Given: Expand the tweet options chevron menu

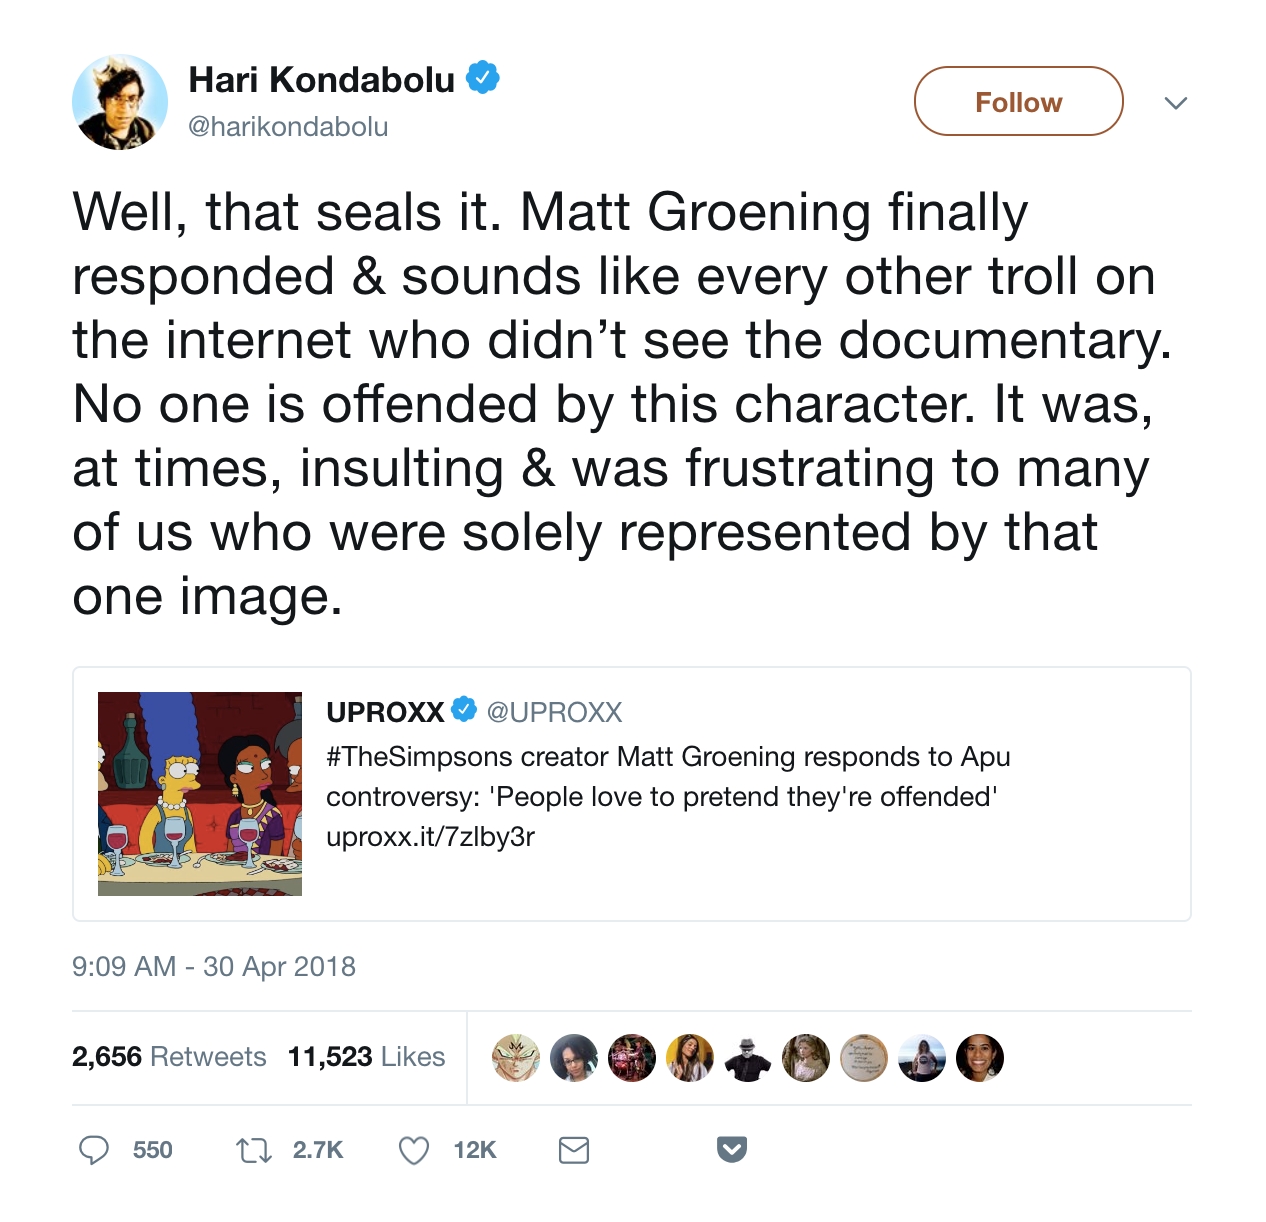Looking at the screenshot, I should 1176,103.
